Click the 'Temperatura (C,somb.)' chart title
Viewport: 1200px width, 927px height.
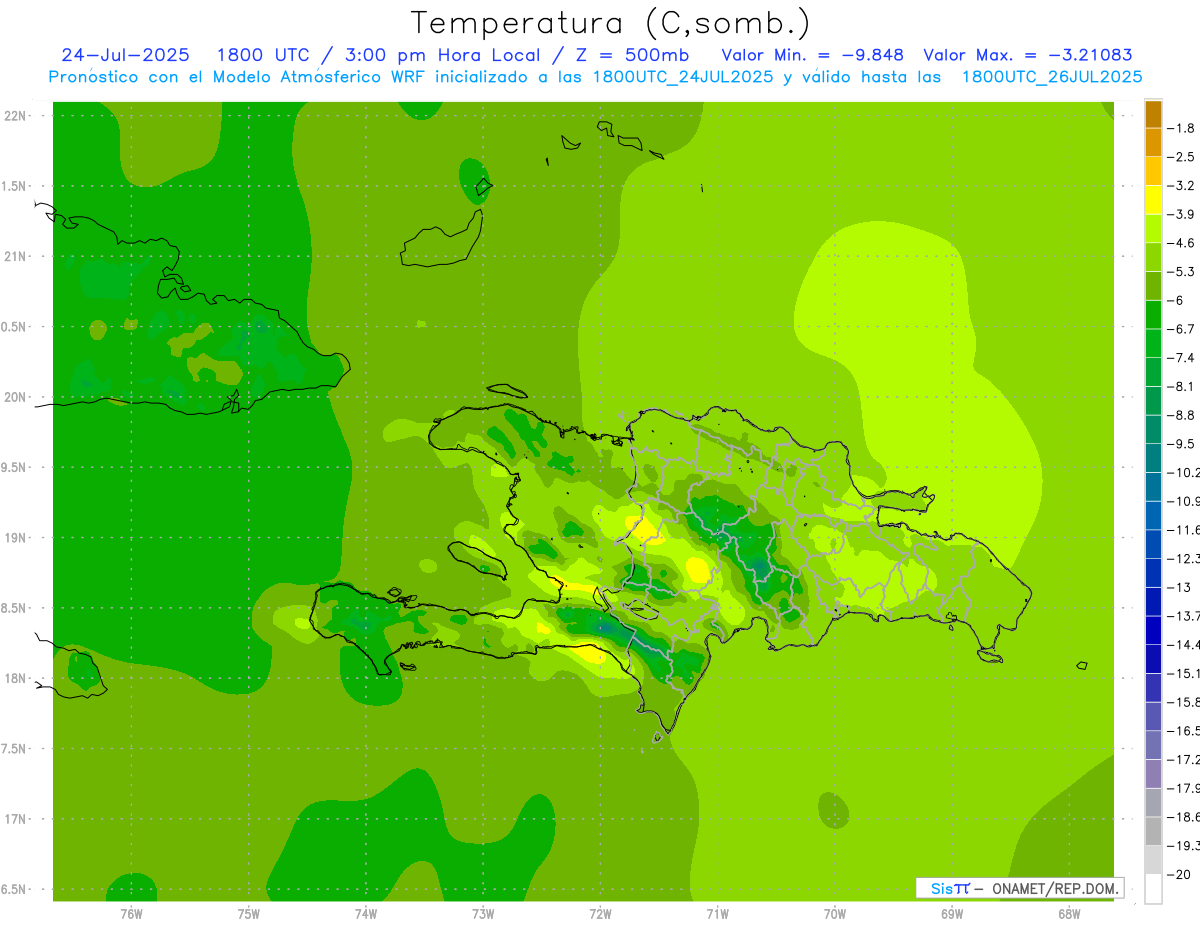pos(610,23)
